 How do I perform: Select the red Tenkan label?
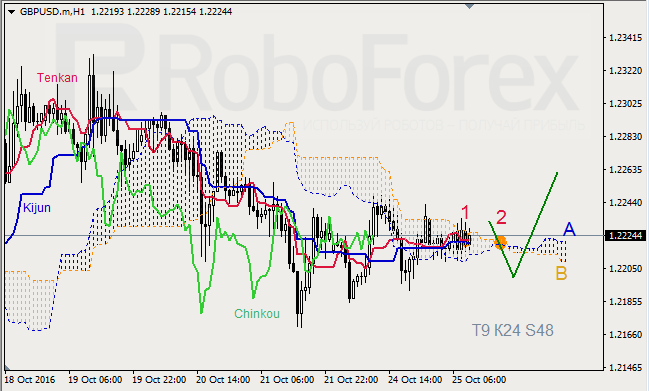click(x=57, y=78)
